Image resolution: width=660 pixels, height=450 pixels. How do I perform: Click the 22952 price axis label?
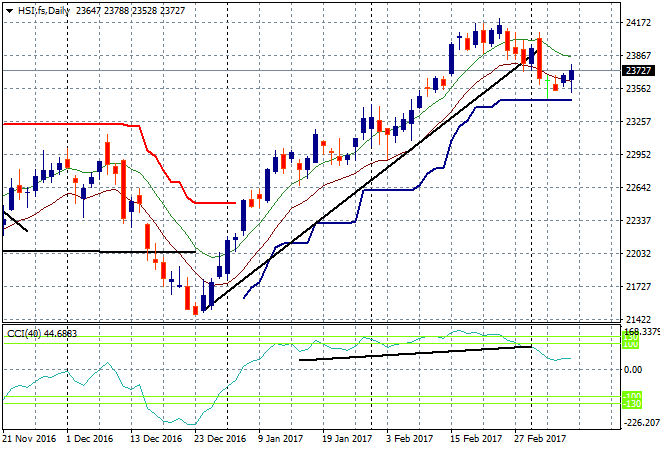[638, 154]
